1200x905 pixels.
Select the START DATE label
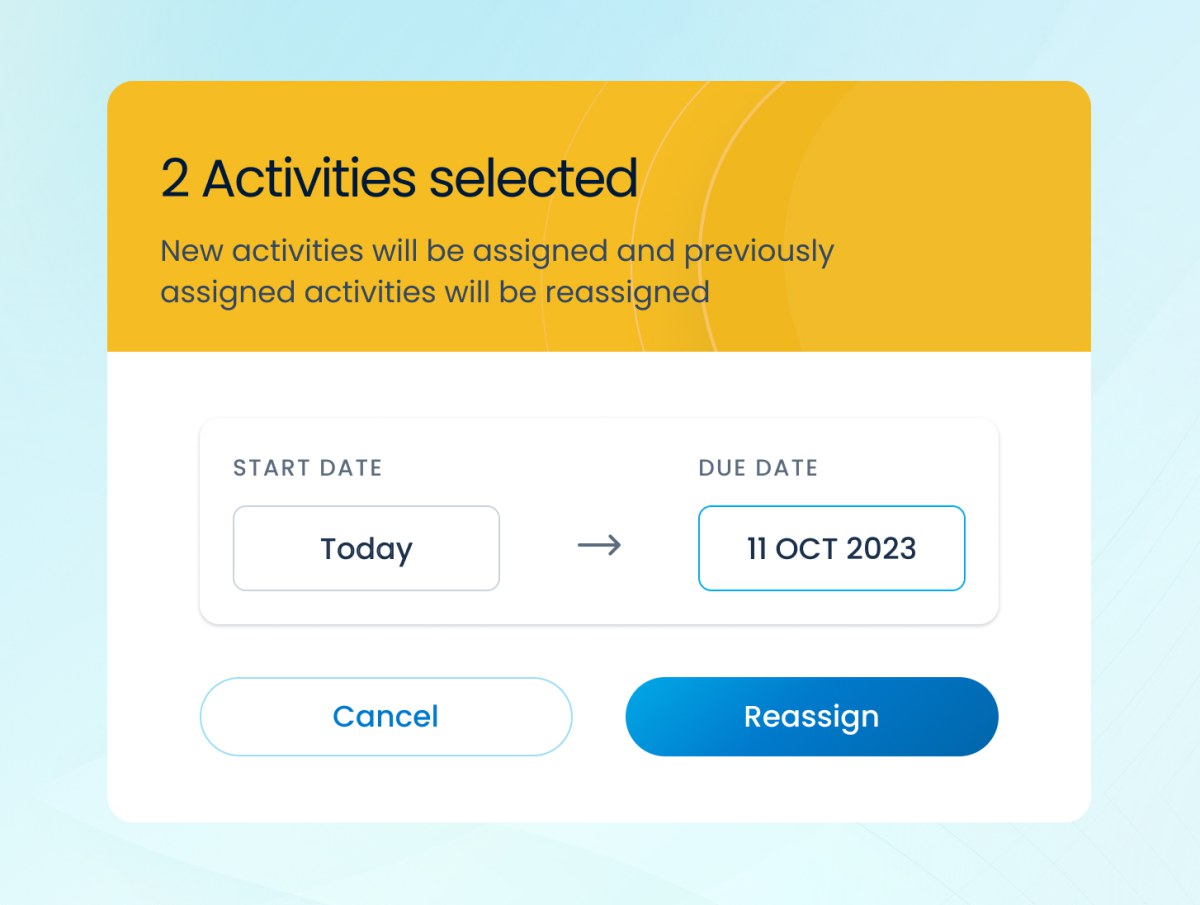[307, 467]
